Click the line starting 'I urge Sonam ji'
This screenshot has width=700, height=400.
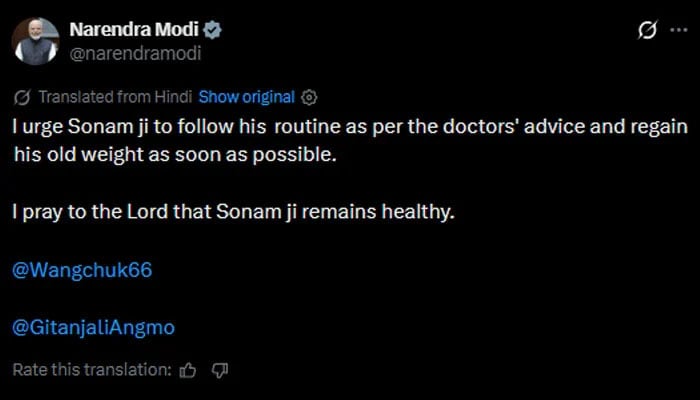point(350,127)
